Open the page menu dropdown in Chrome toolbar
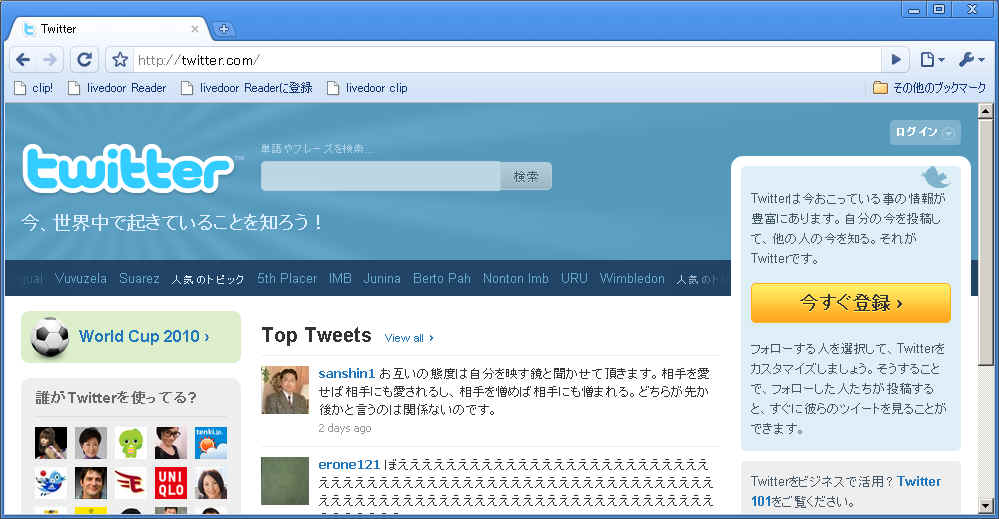999x519 pixels. (x=932, y=60)
